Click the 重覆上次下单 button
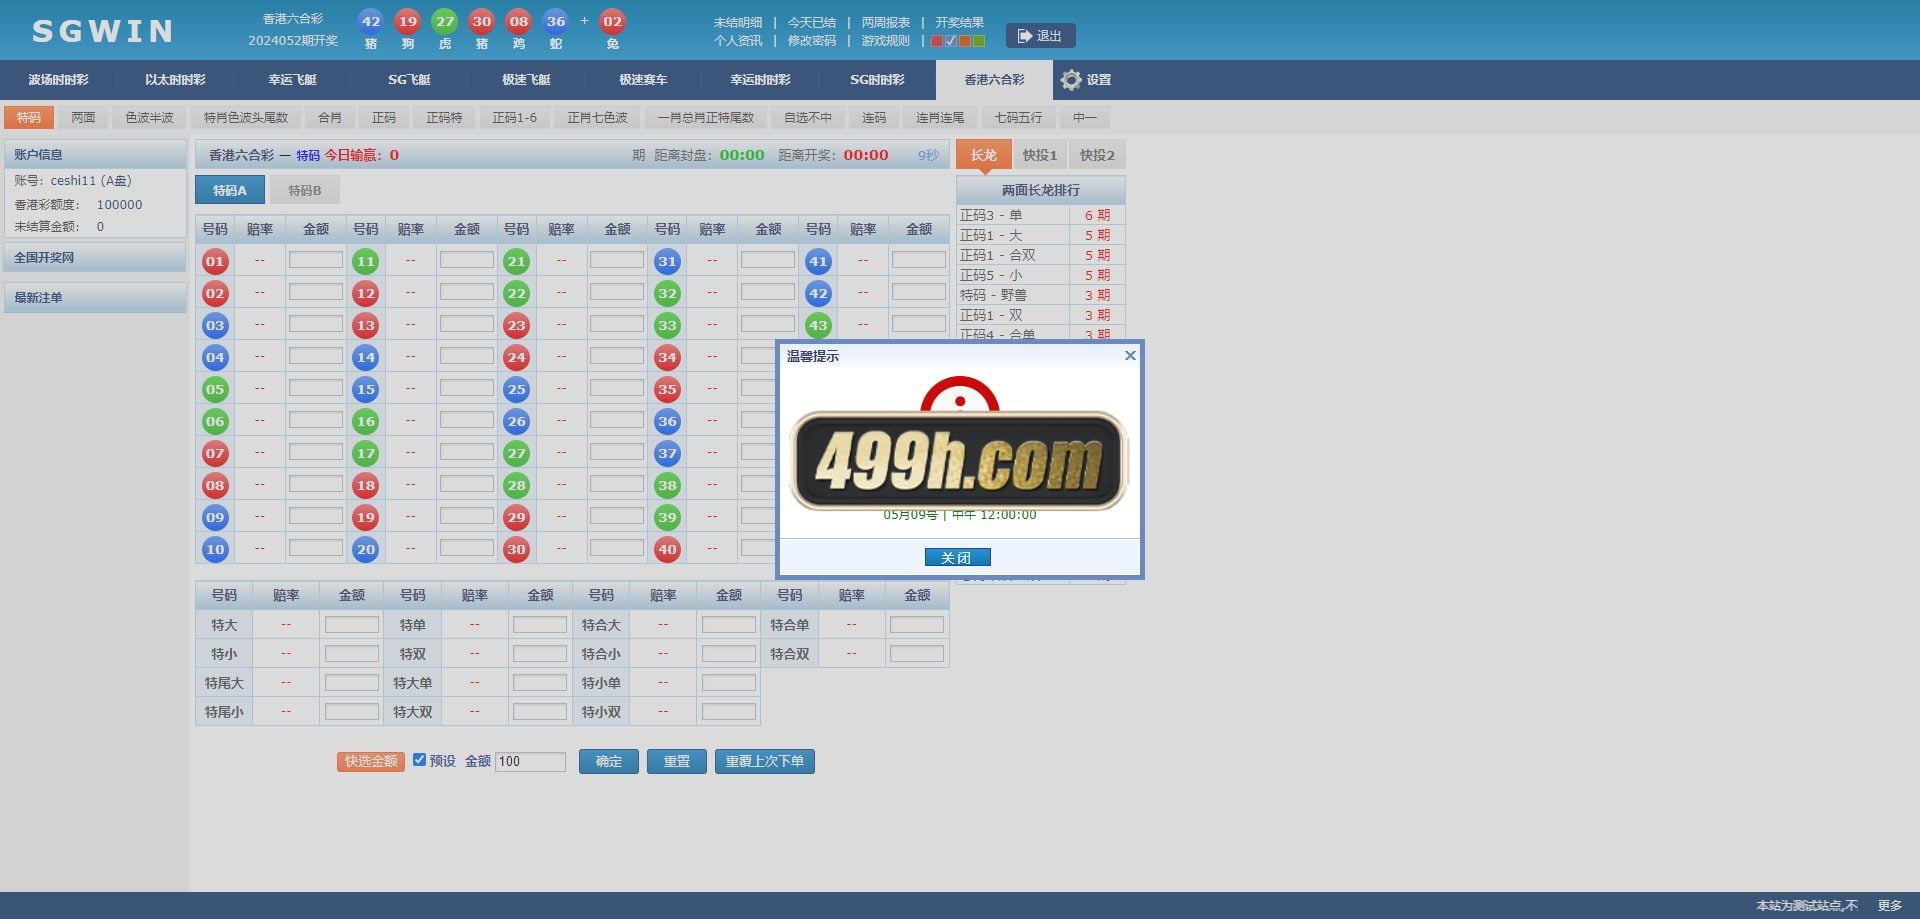 tap(765, 761)
